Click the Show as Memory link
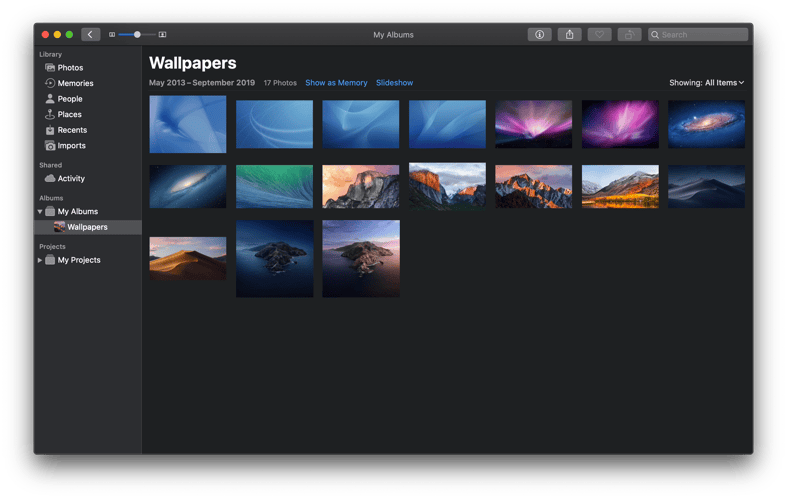787x499 pixels. tap(336, 83)
